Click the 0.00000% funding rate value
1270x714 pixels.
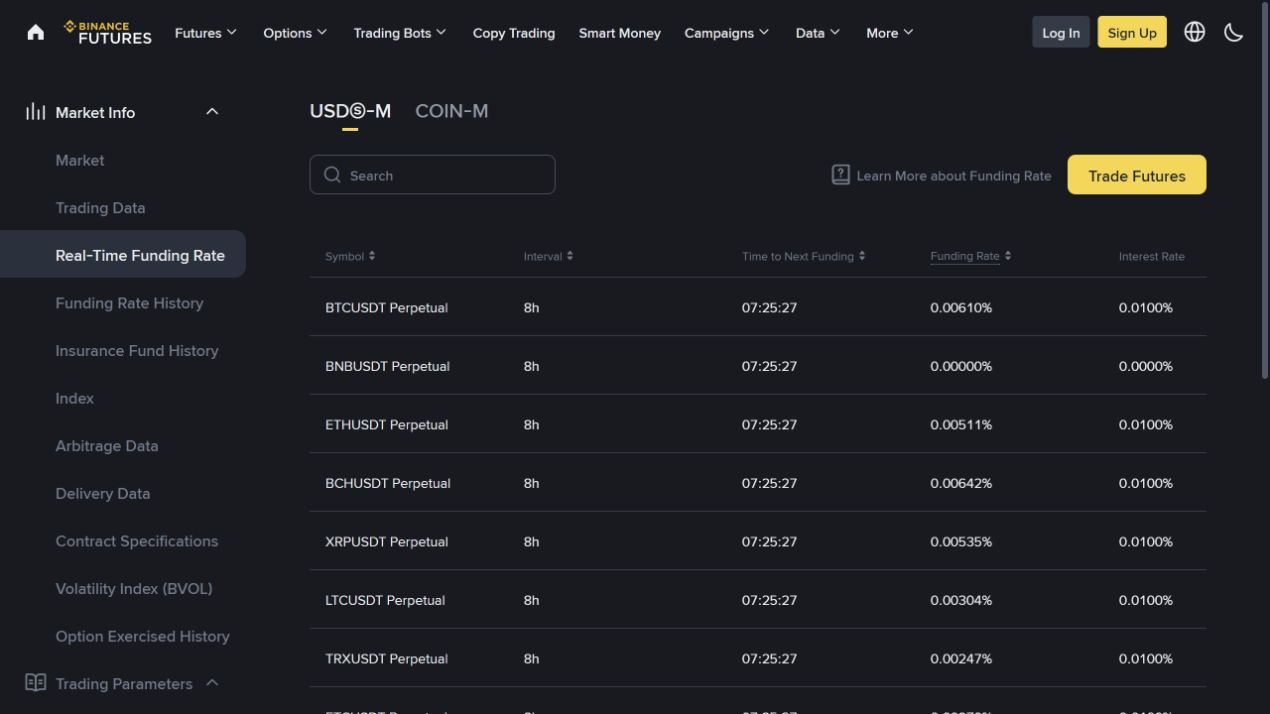coord(961,366)
